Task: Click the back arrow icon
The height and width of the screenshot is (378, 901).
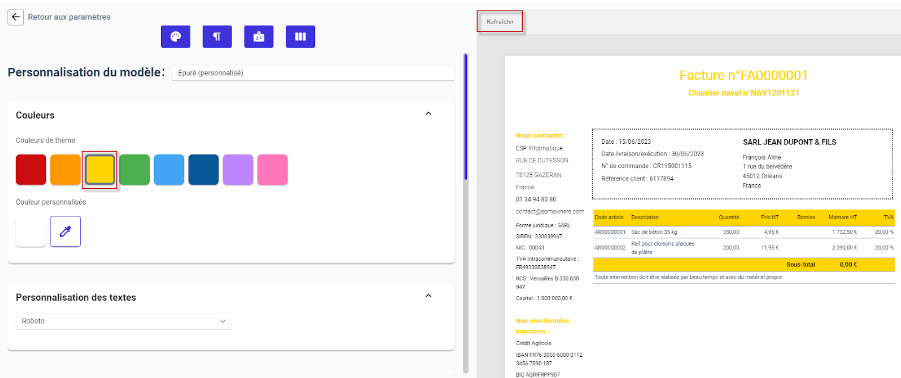Action: click(x=16, y=17)
